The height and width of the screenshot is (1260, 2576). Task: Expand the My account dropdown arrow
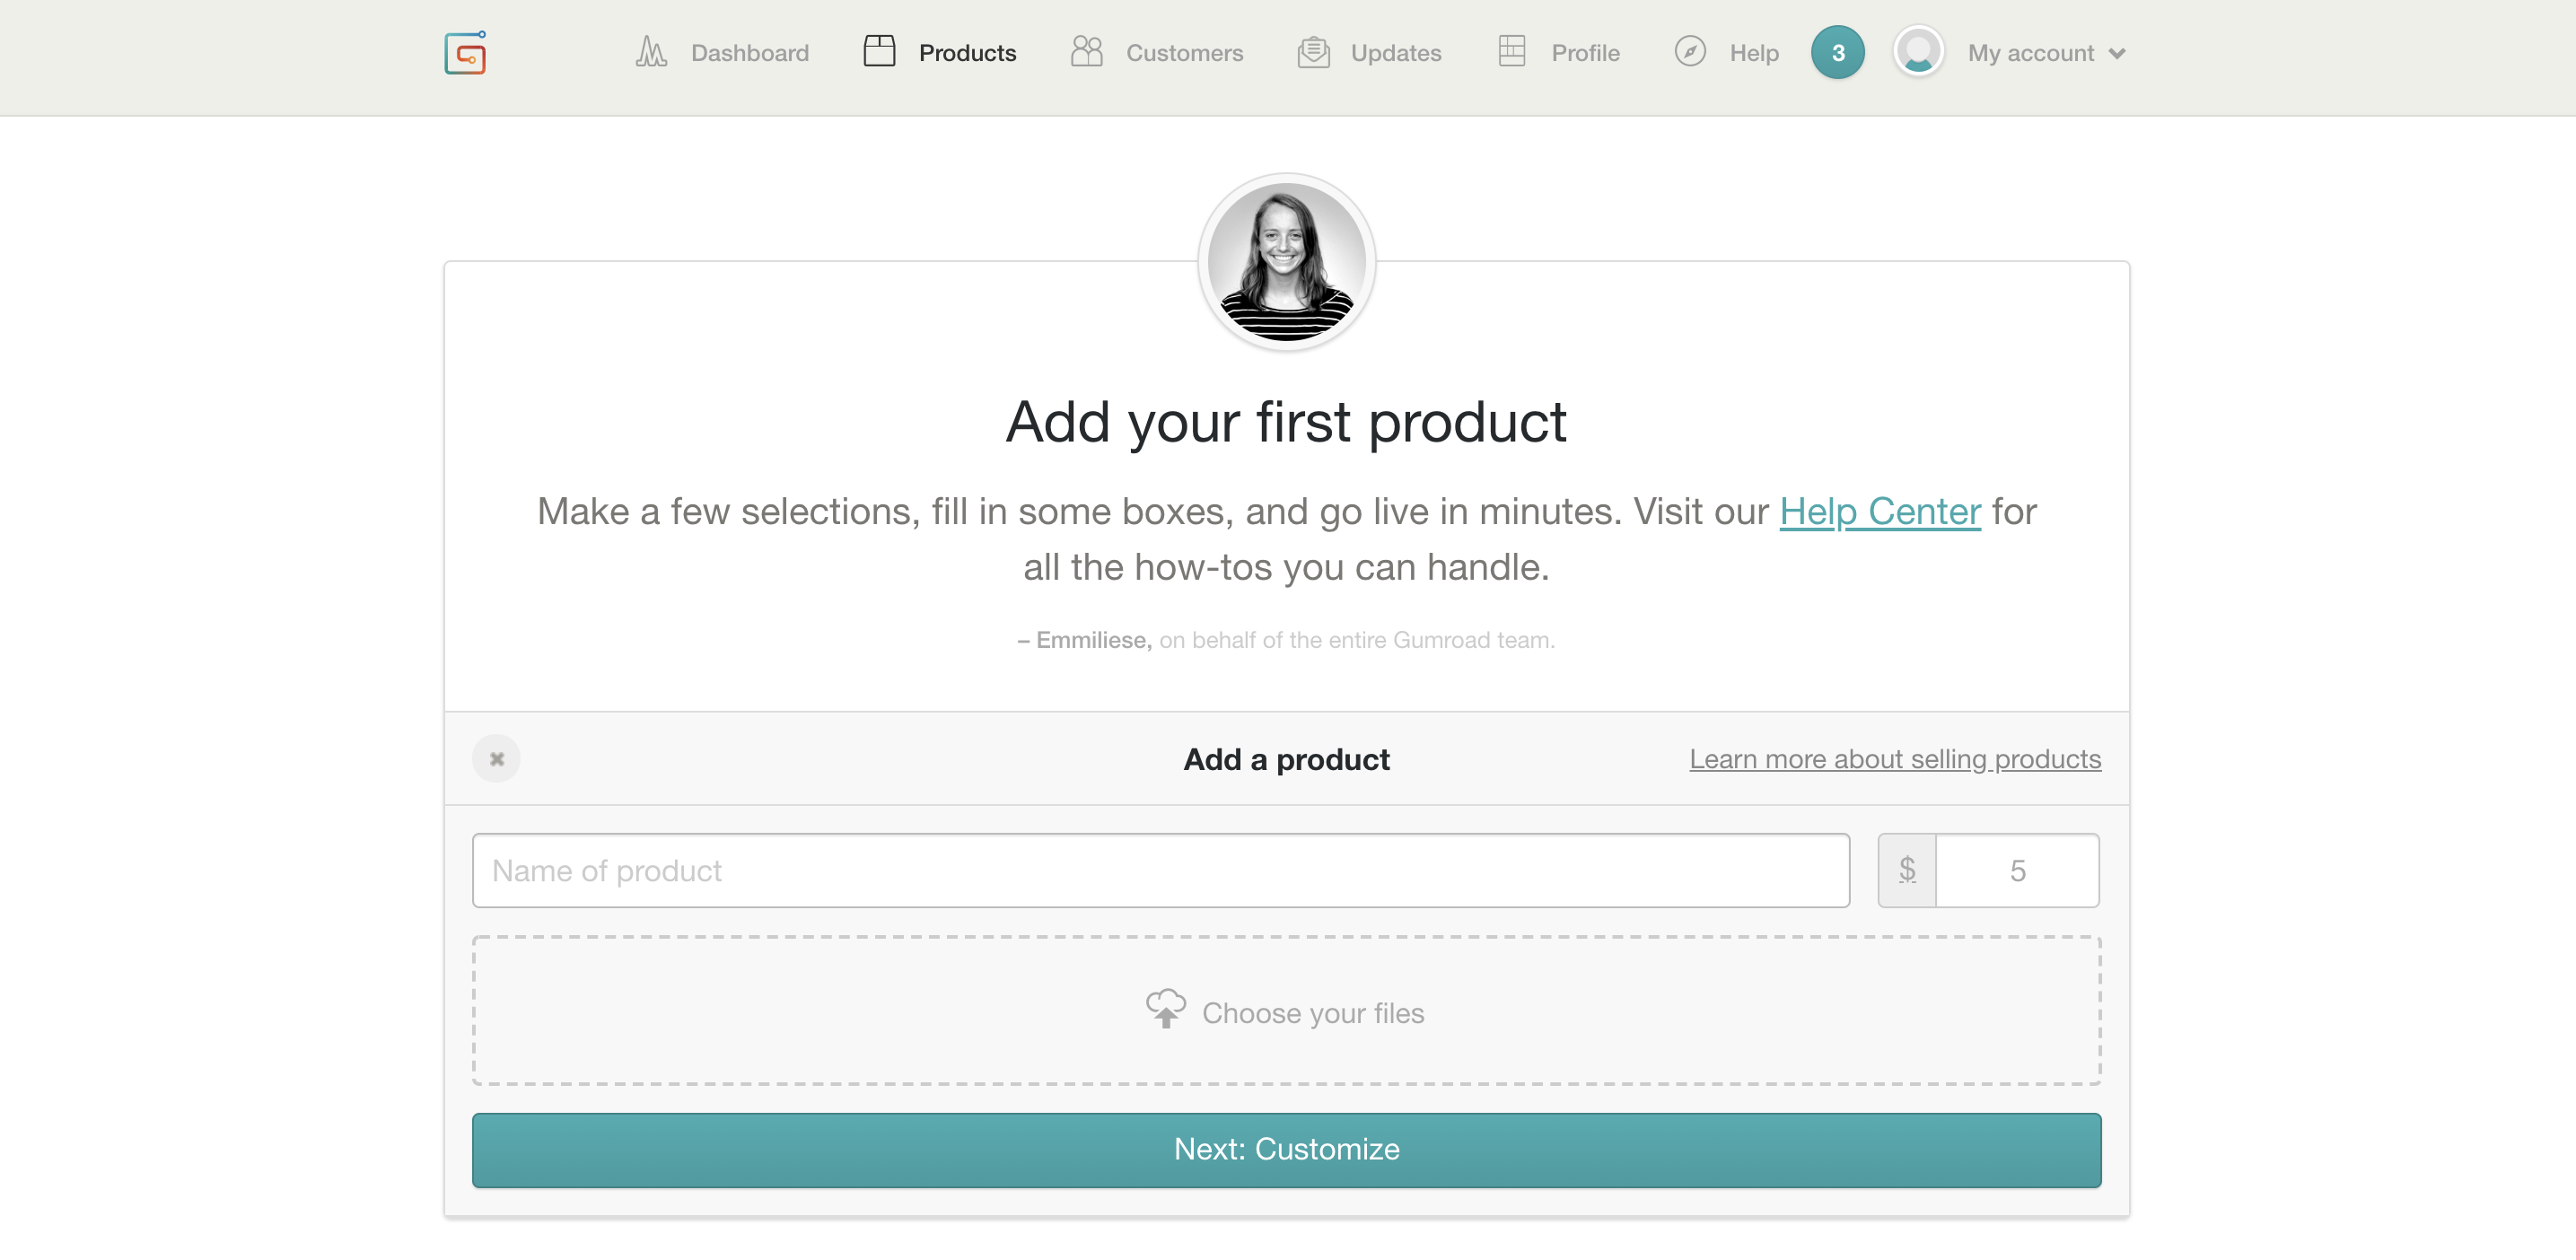[2117, 54]
